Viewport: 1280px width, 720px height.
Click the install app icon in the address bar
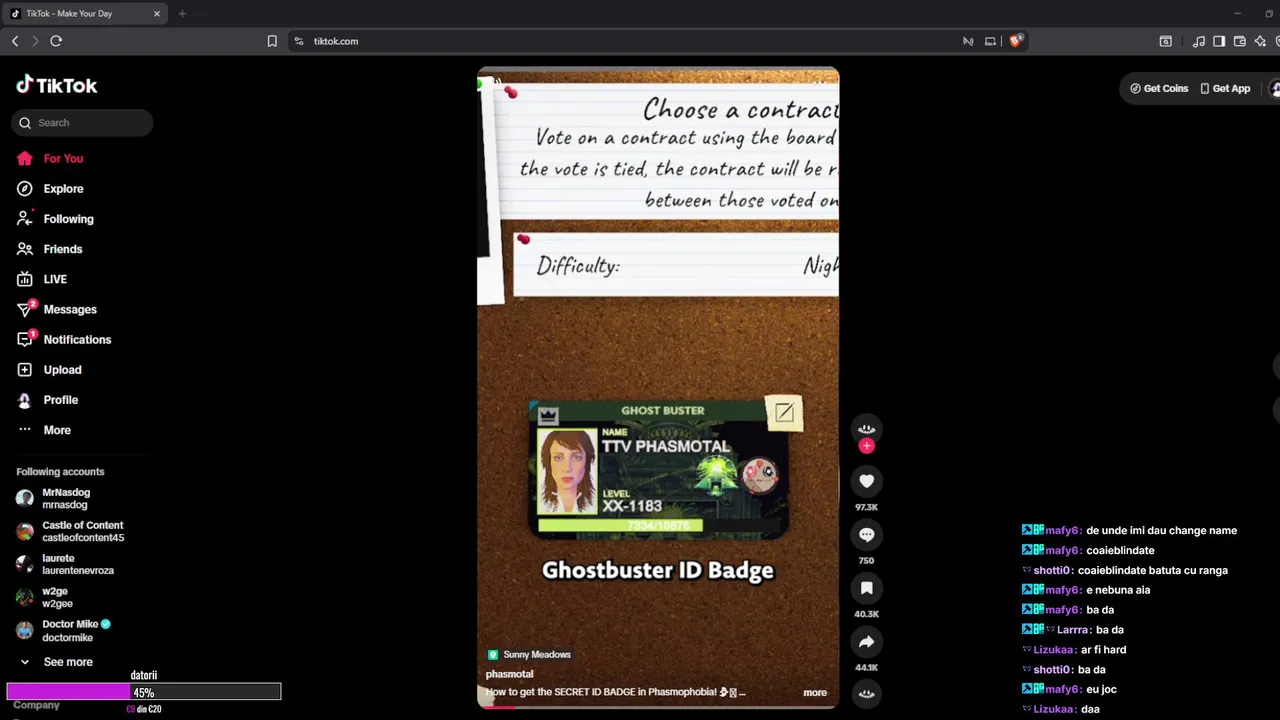pos(990,41)
